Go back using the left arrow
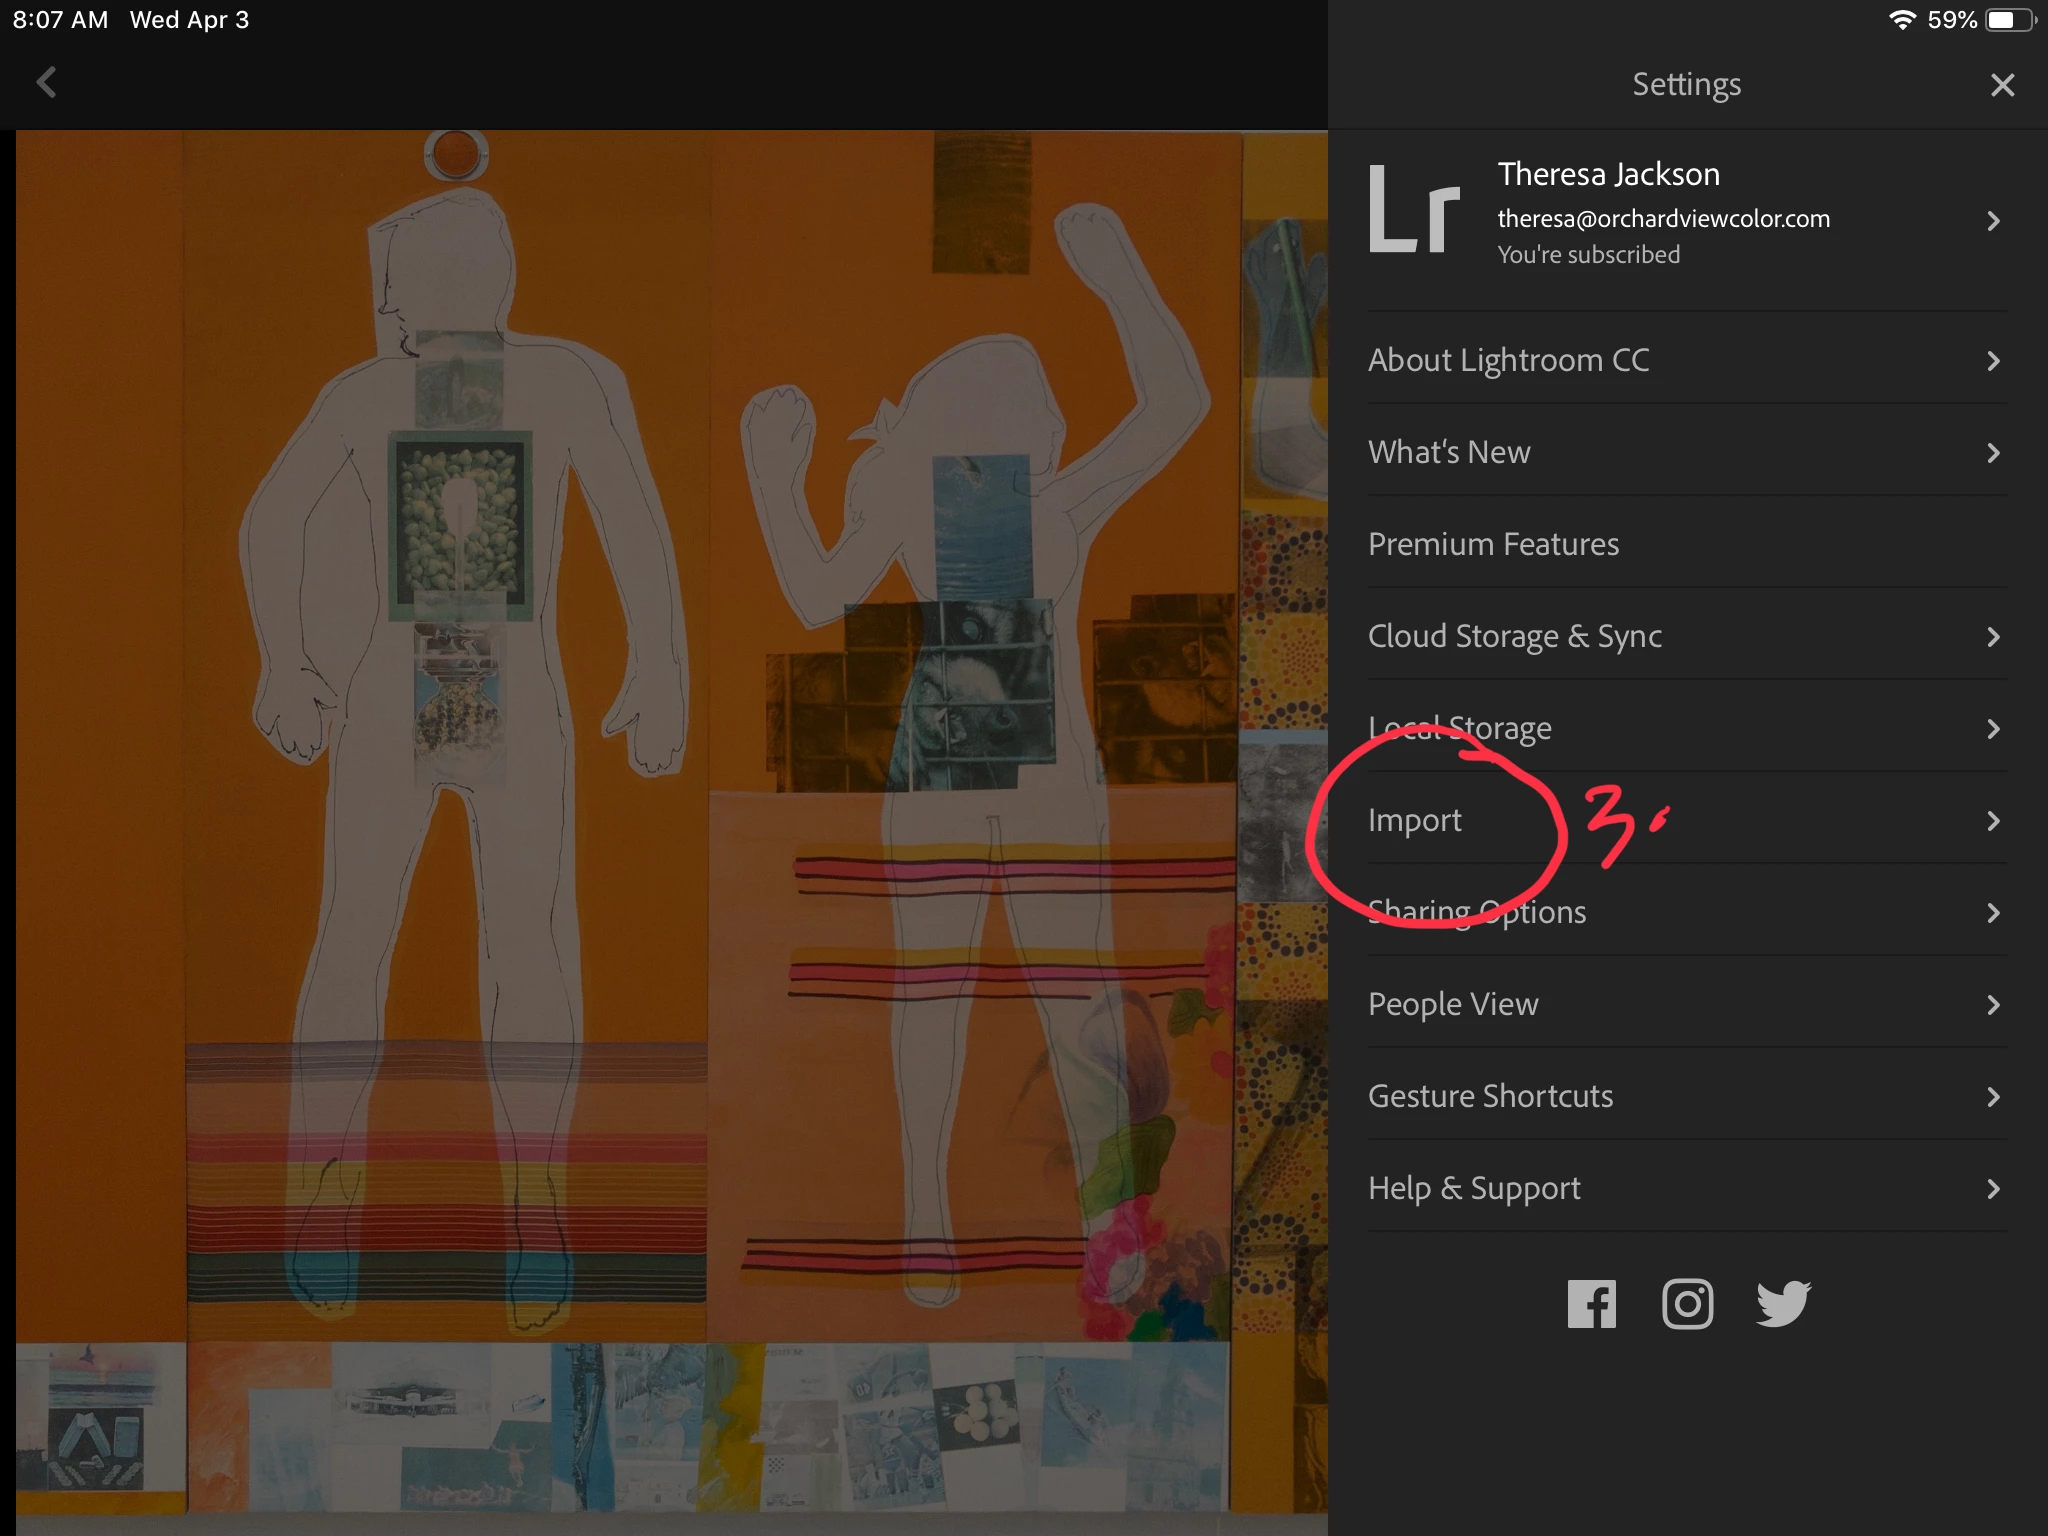The width and height of the screenshot is (2048, 1536). (46, 82)
